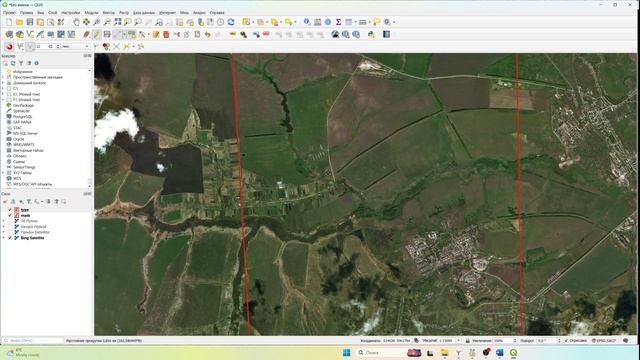Click the Save Project floppy icon
The height and width of the screenshot is (360, 640).
[x=30, y=22]
